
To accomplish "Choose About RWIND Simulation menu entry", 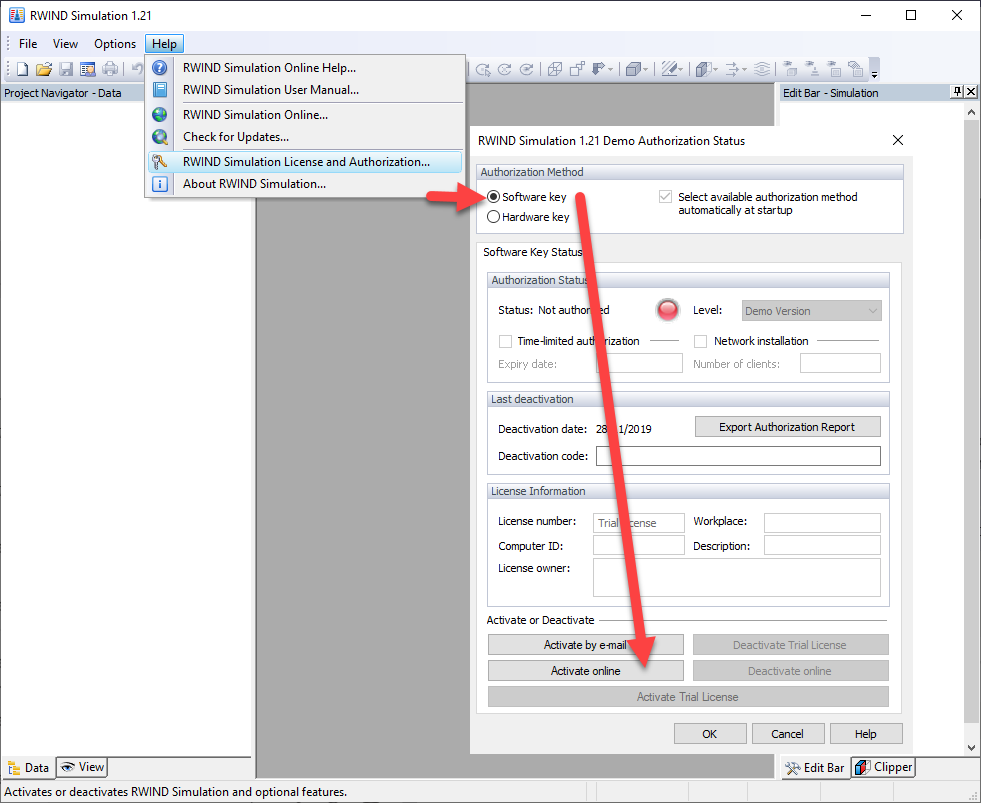I will tap(305, 184).
